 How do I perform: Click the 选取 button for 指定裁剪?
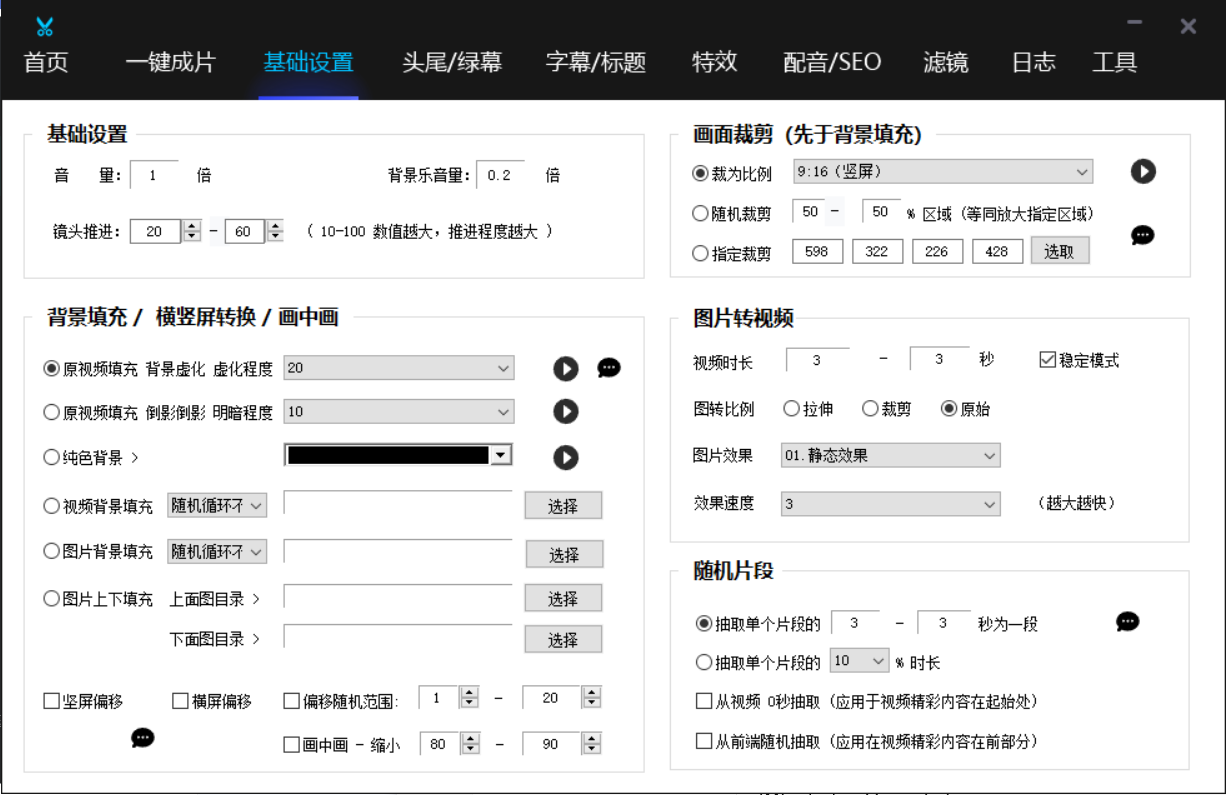(1059, 251)
